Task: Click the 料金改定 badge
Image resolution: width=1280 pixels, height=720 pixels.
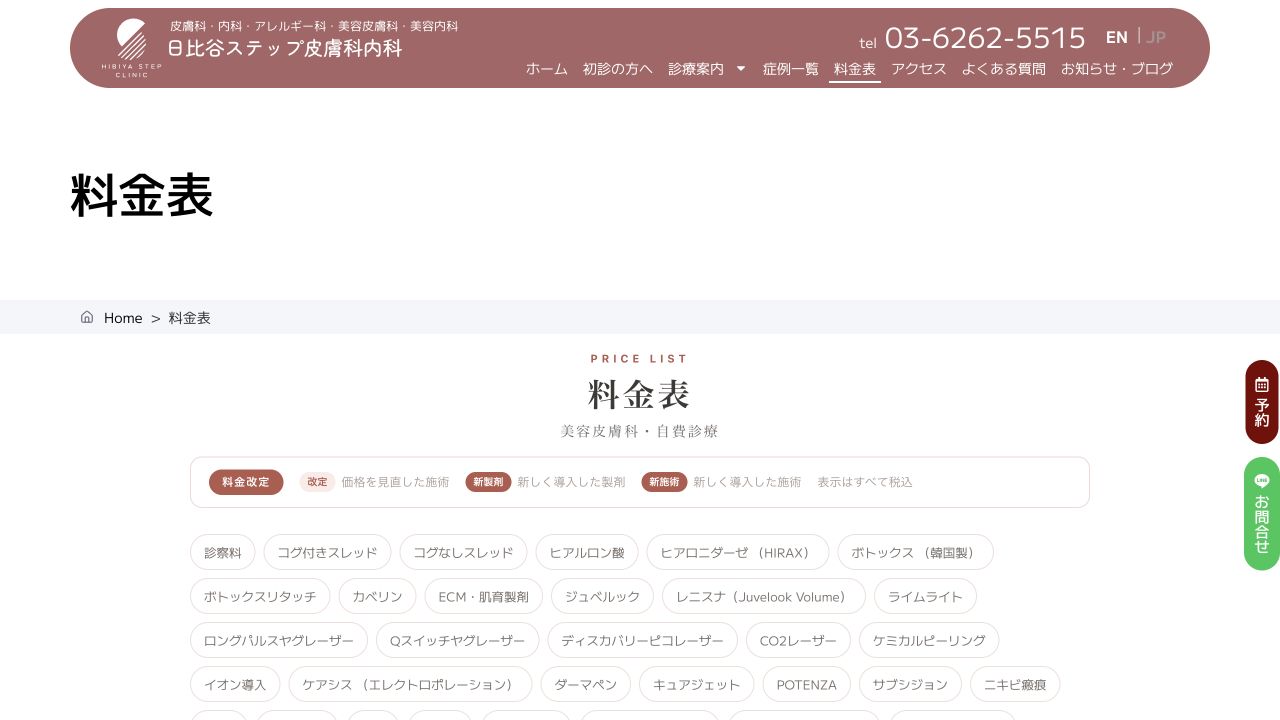Action: point(246,482)
